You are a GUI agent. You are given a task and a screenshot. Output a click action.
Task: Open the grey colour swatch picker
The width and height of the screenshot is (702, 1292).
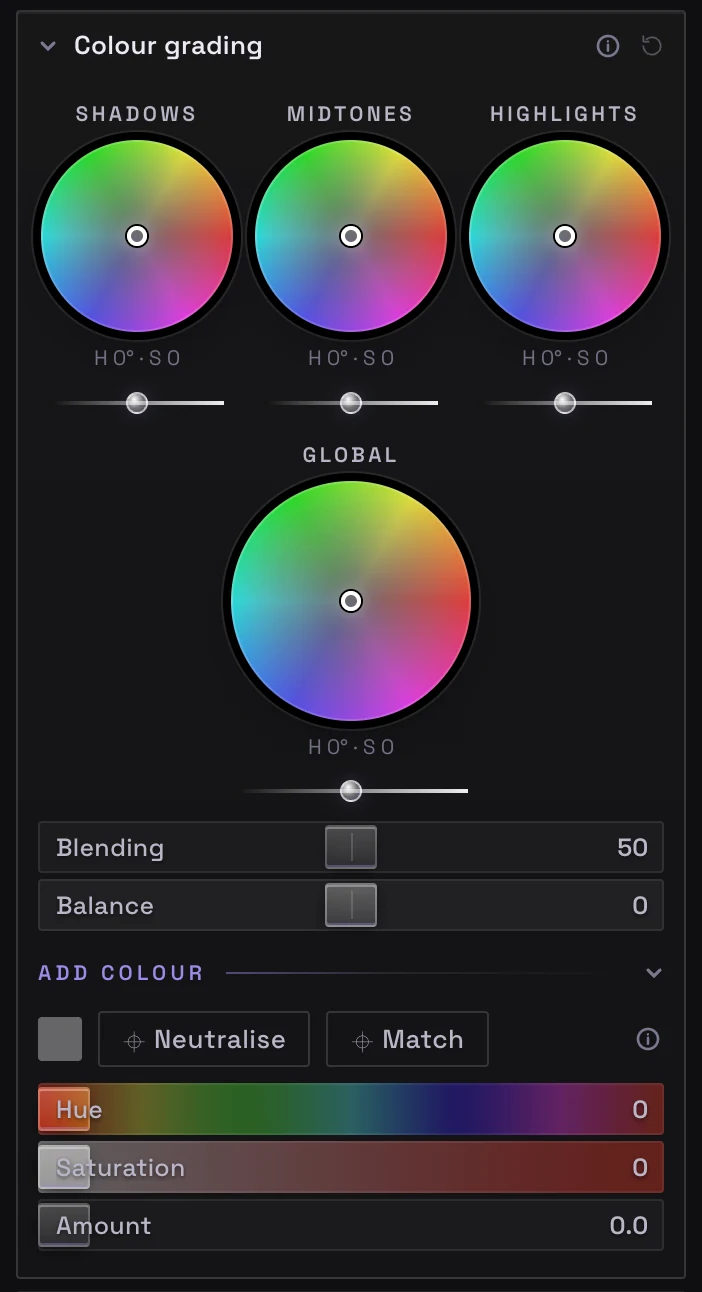pos(60,1040)
